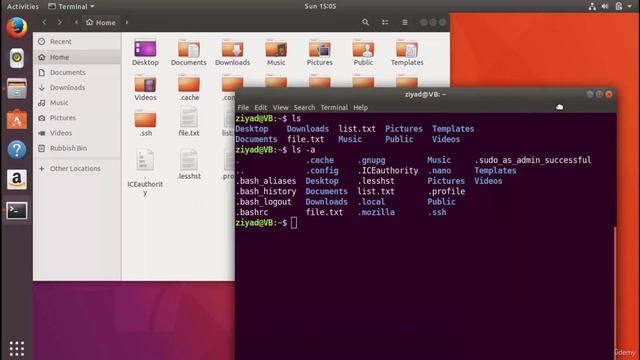Open the Files app in the dock
This screenshot has height=360, width=640.
pyautogui.click(x=17, y=89)
